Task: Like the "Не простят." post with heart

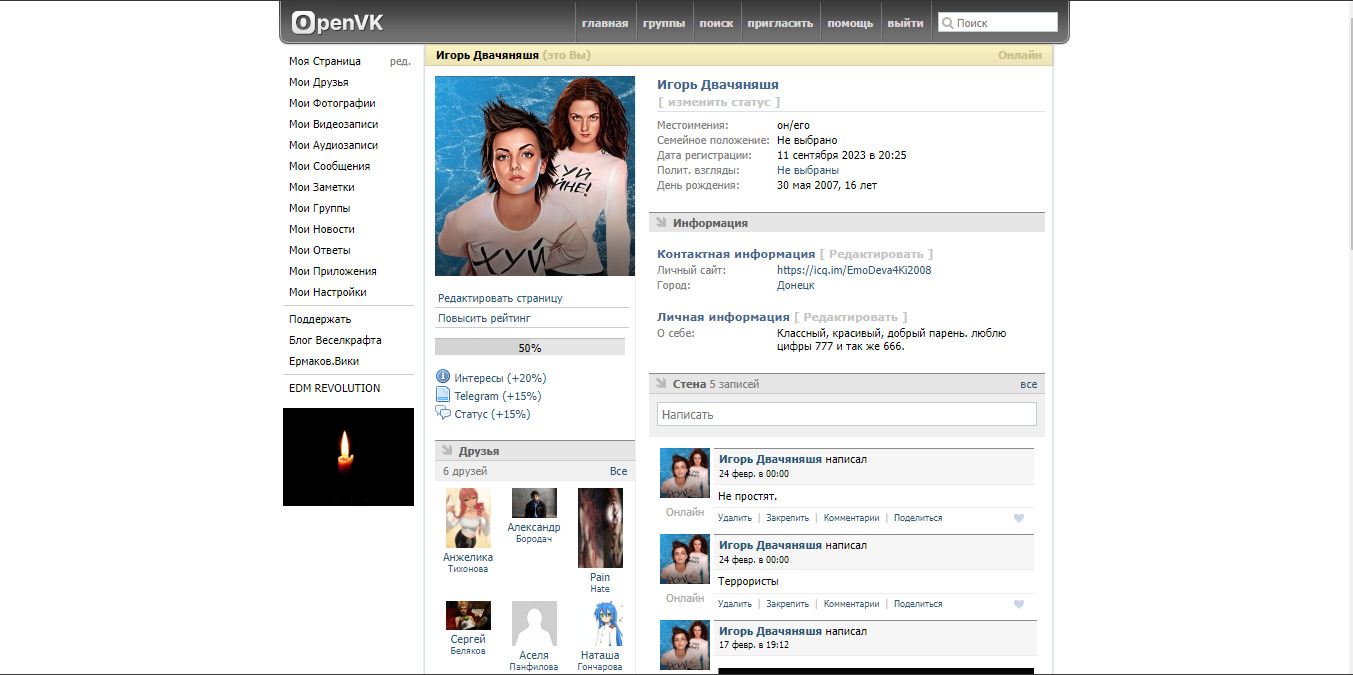Action: click(1019, 518)
